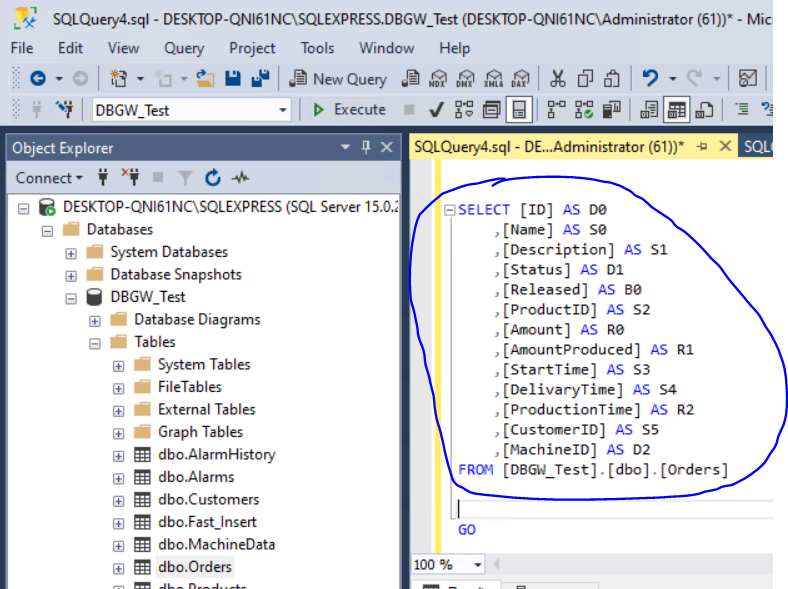
Task: Click the Disconnect plug icon
Action: (131, 177)
